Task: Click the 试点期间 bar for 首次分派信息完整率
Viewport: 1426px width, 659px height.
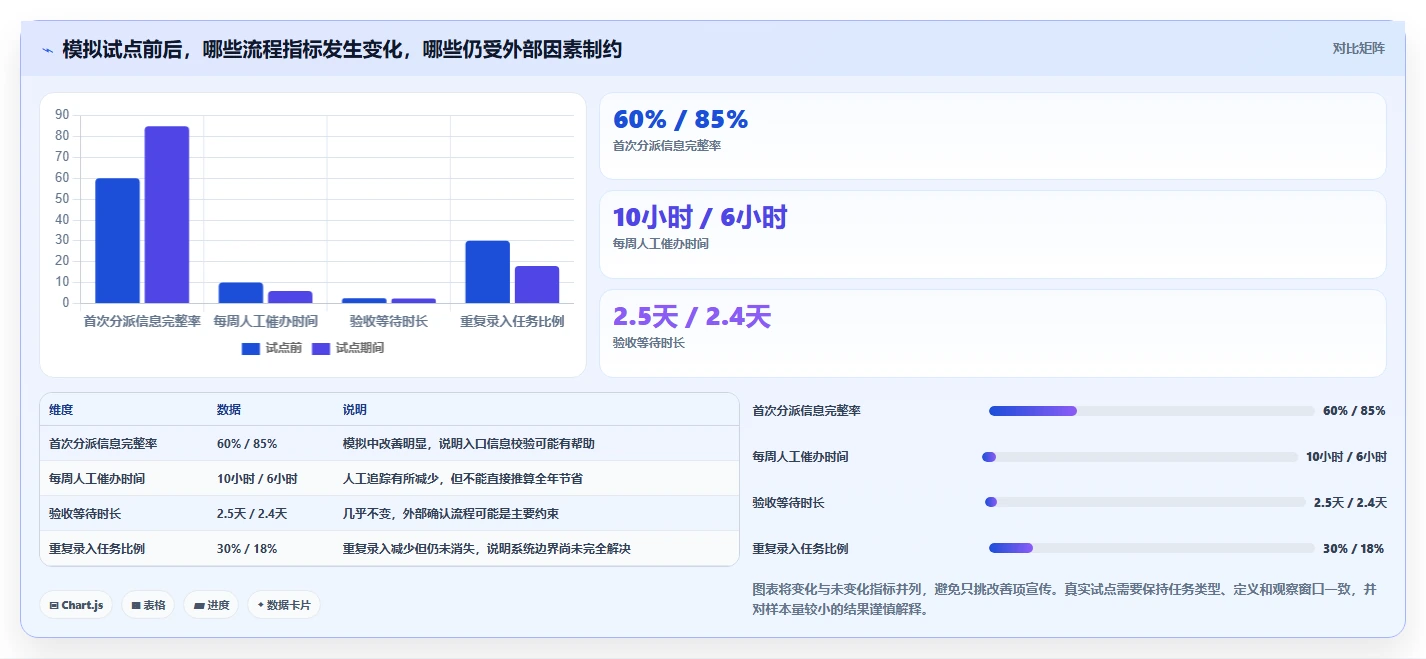Action: click(166, 214)
